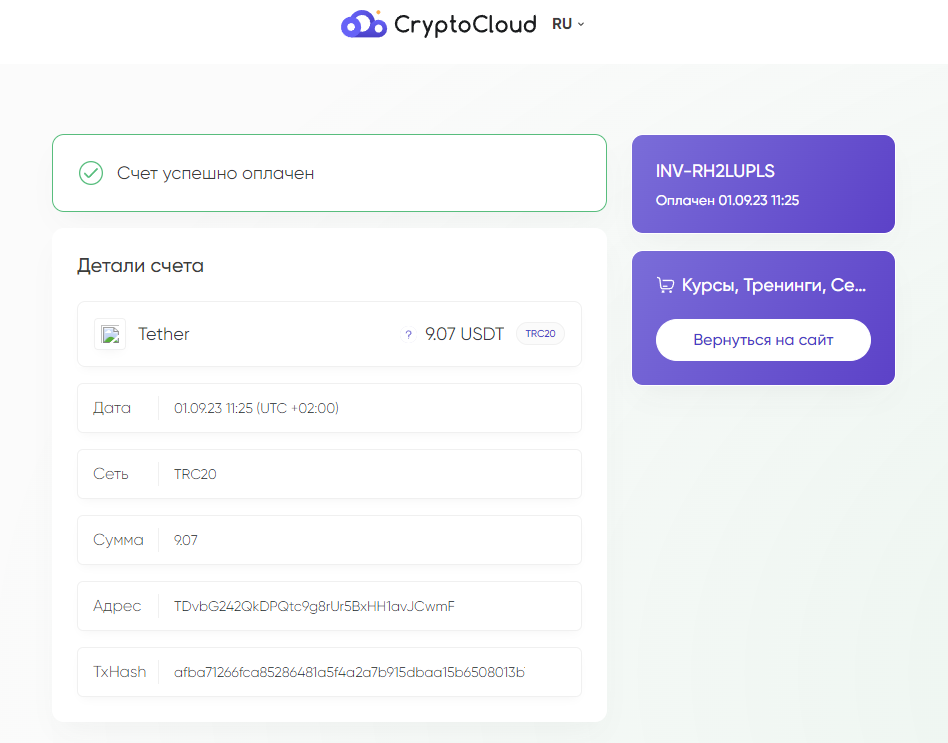Click the chevron next to RU
The width and height of the screenshot is (948, 743).
(581, 24)
